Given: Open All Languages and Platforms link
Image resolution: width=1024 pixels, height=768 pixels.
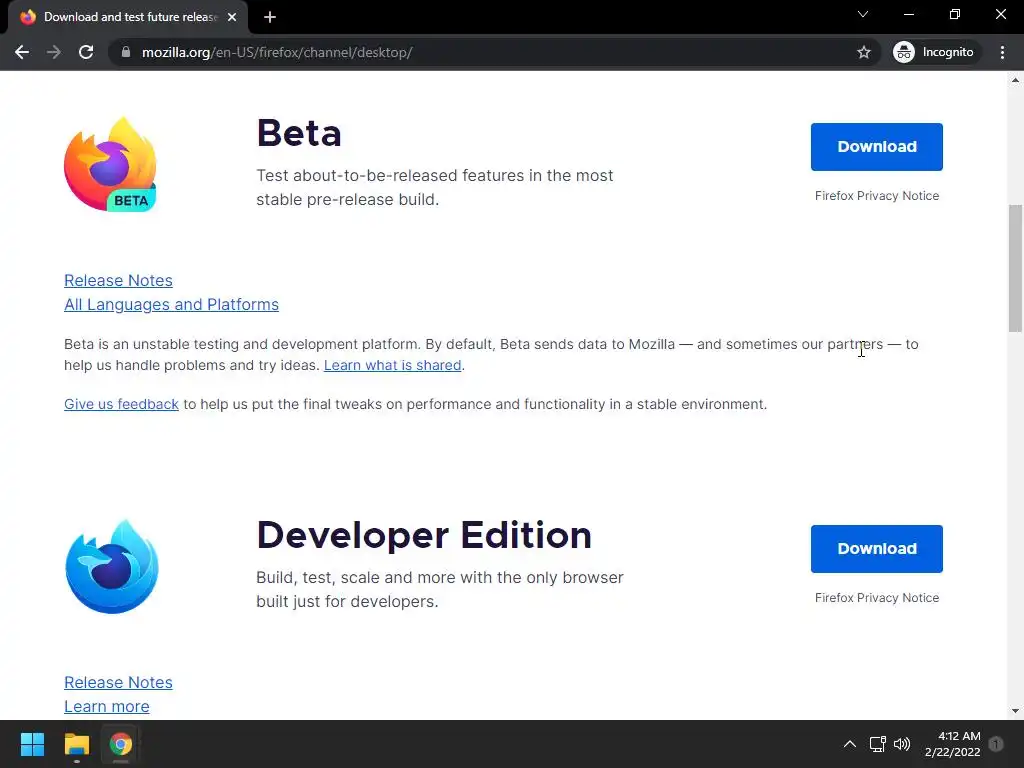Looking at the screenshot, I should [171, 304].
